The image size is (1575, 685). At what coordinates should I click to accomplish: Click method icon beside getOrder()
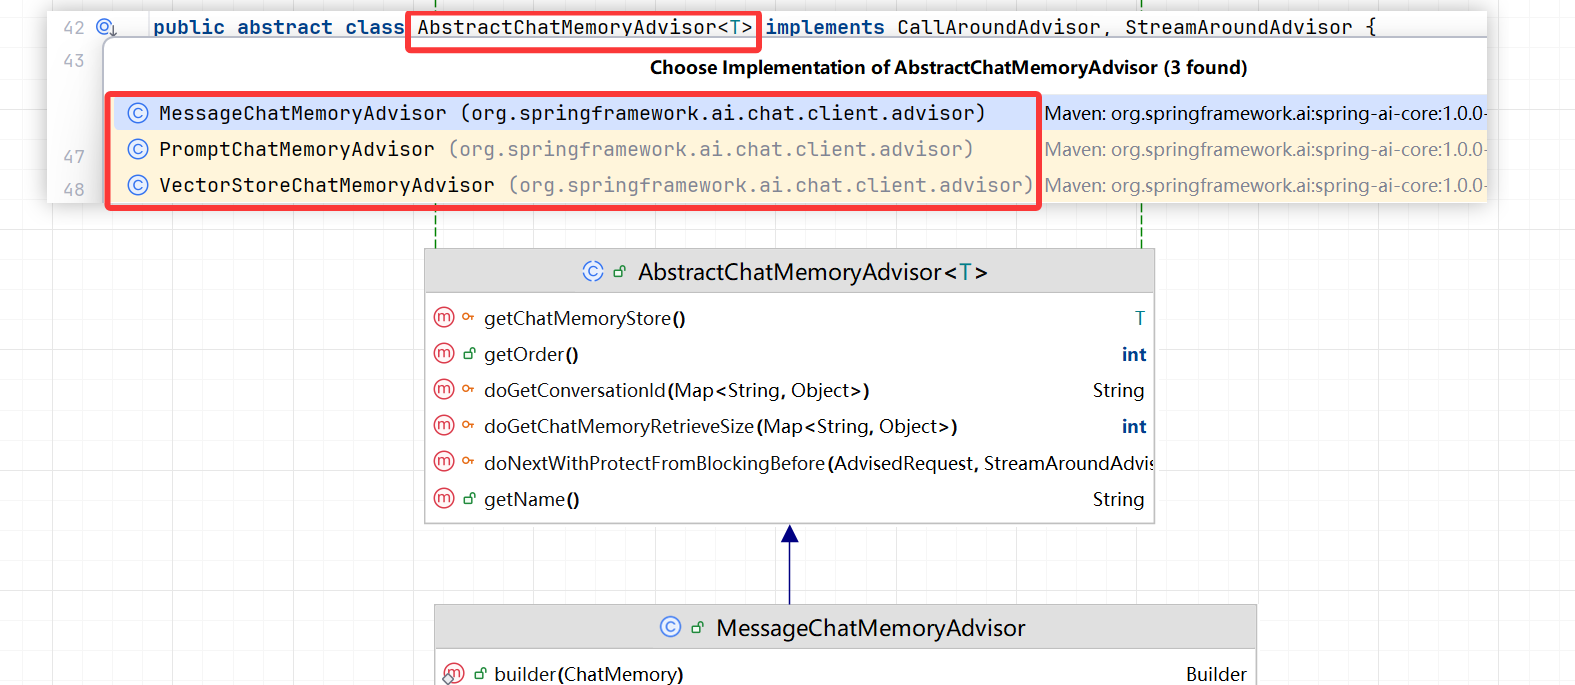tap(444, 353)
